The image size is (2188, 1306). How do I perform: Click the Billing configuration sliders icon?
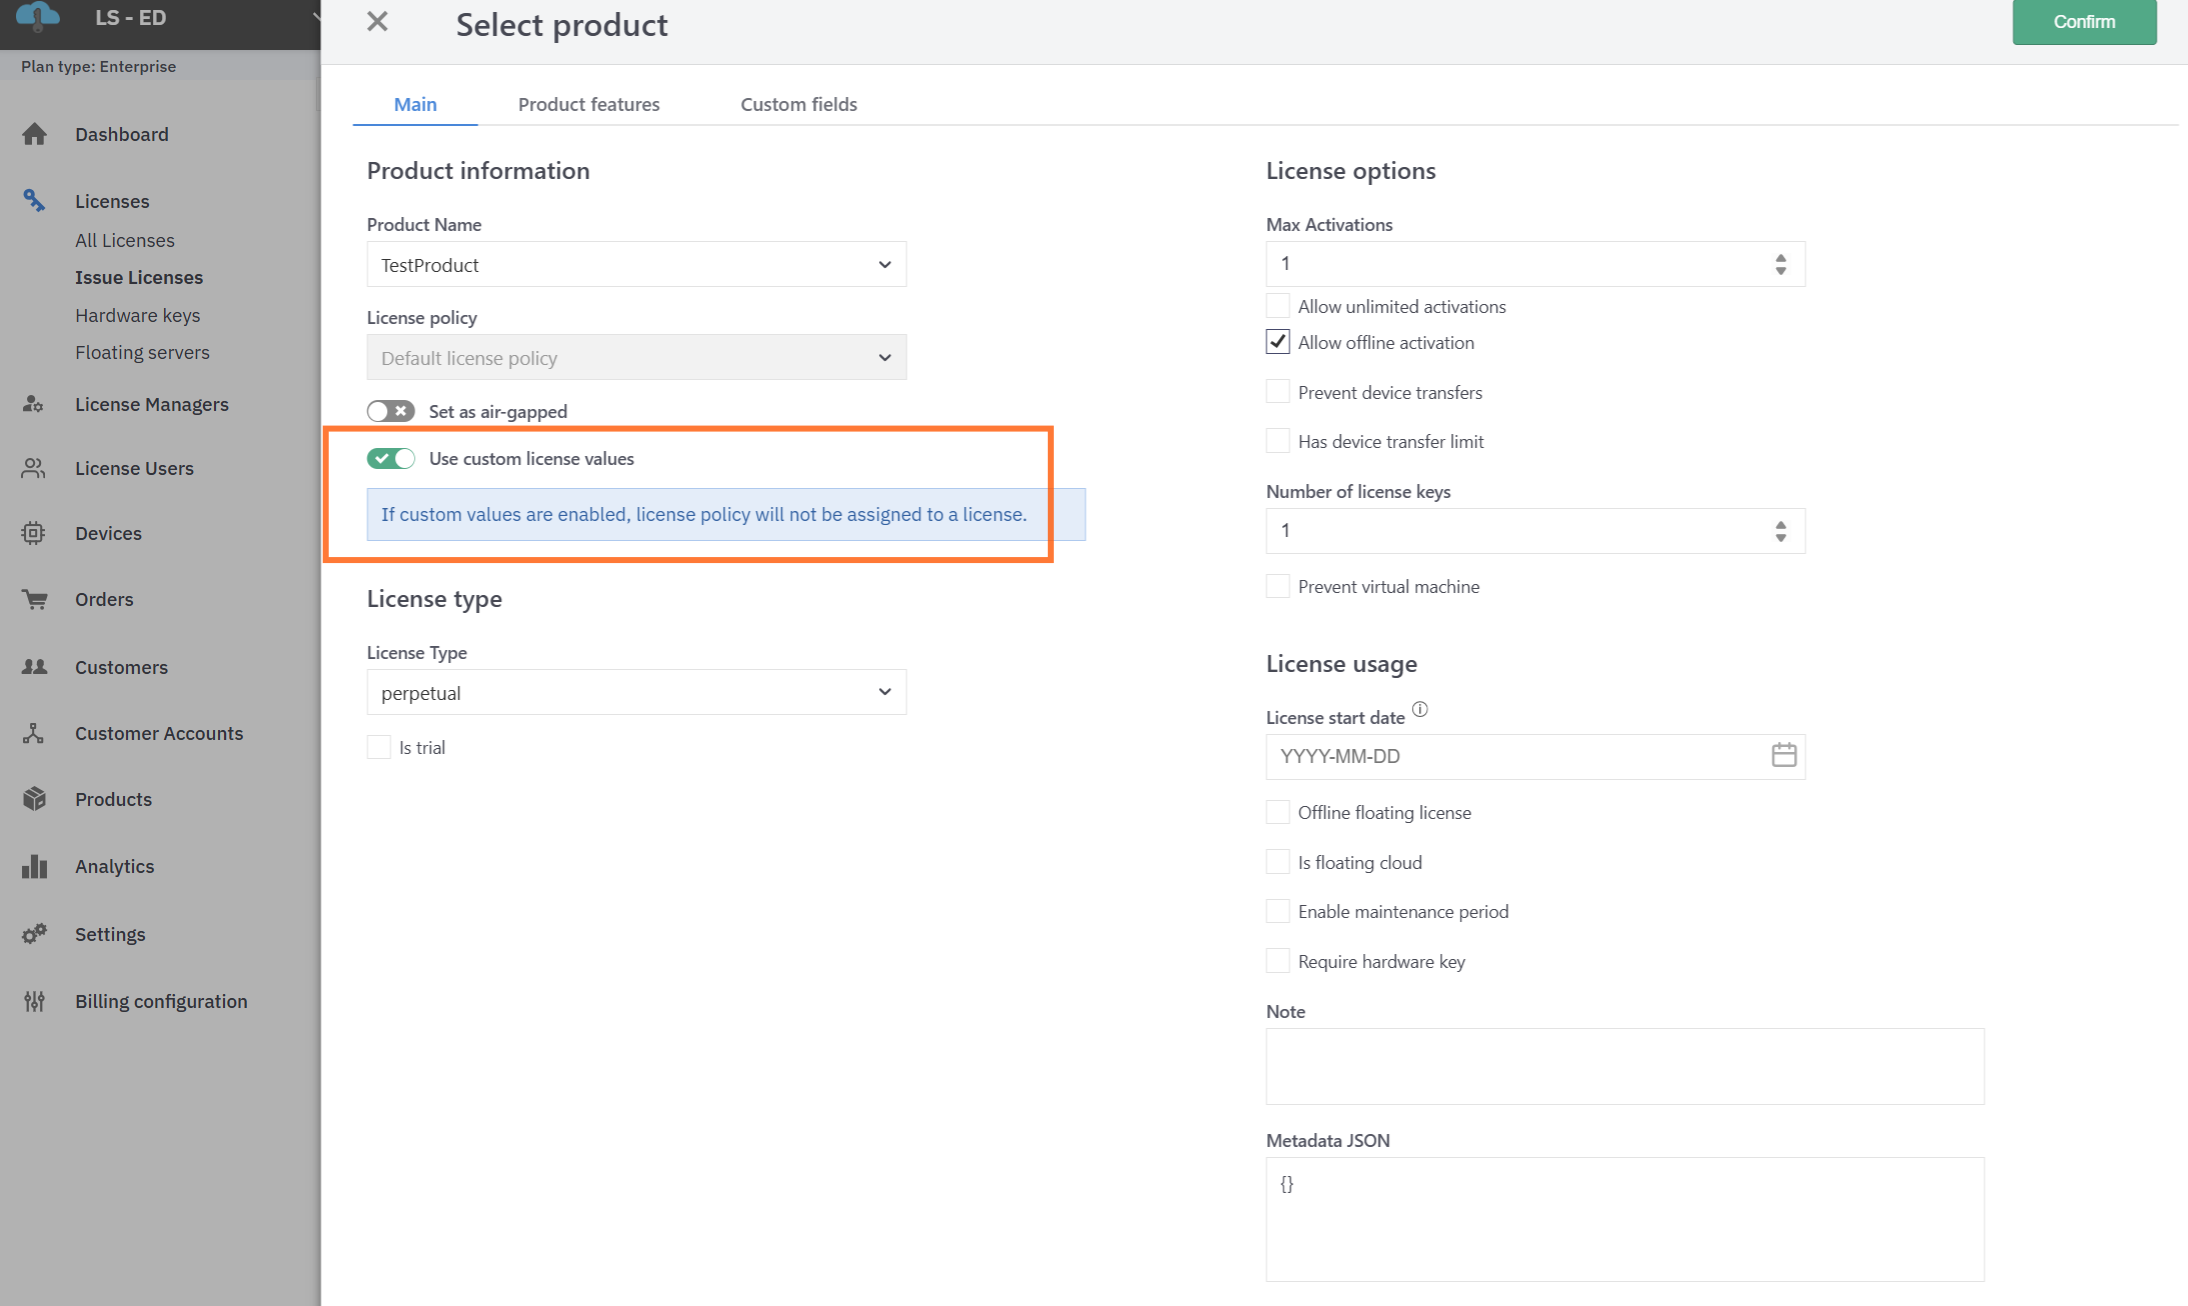click(x=35, y=1001)
